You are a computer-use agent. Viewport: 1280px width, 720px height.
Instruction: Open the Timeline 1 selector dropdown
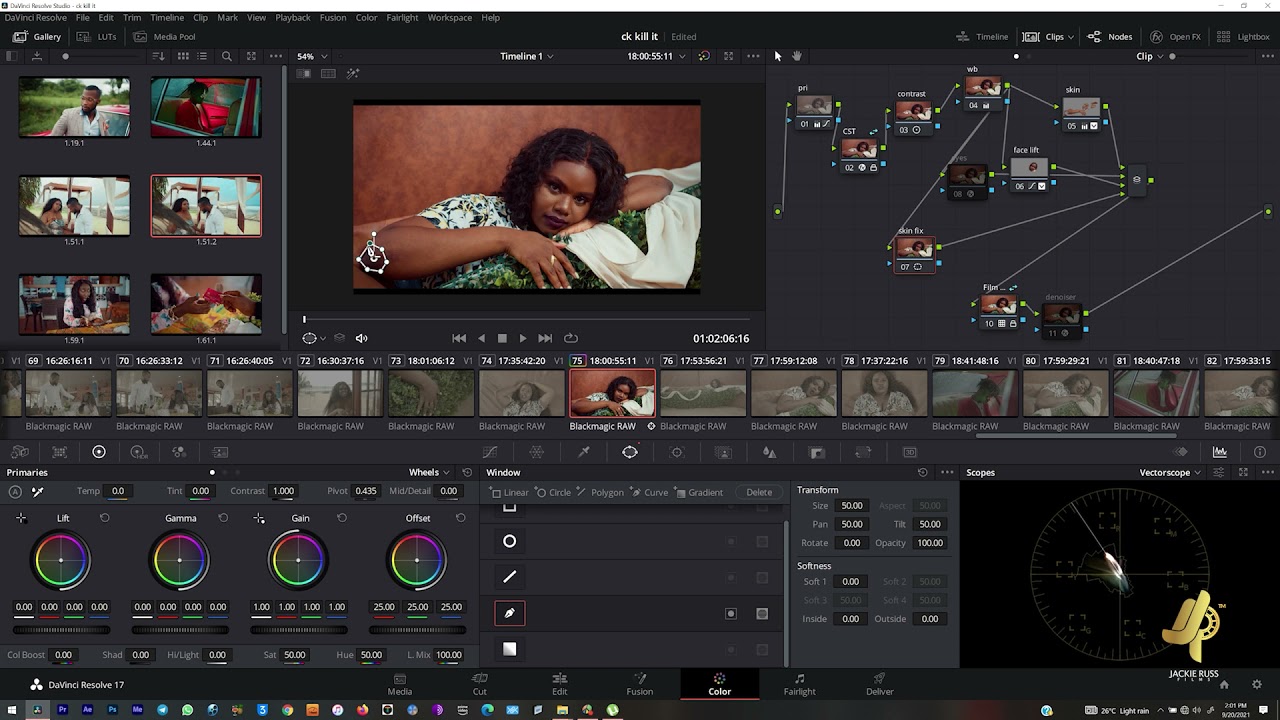(x=527, y=56)
